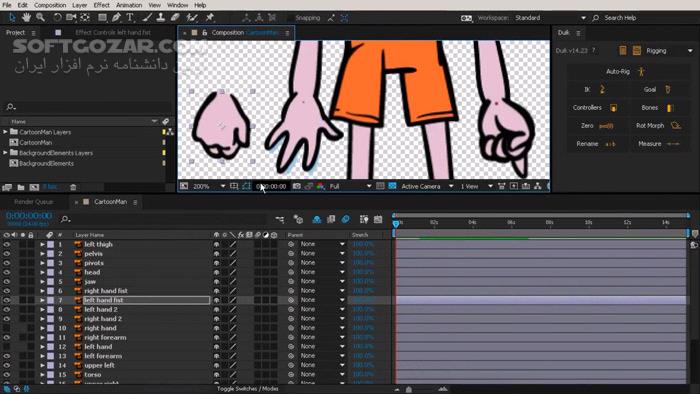The image size is (700, 394).
Task: Hide the right hand fist layer
Action: pyautogui.click(x=6, y=291)
